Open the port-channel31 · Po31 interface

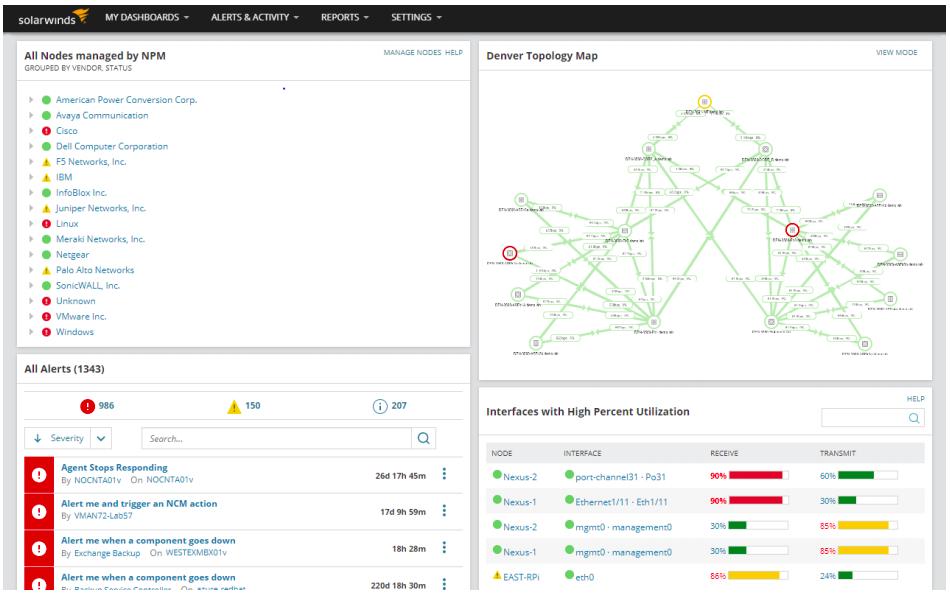point(620,477)
